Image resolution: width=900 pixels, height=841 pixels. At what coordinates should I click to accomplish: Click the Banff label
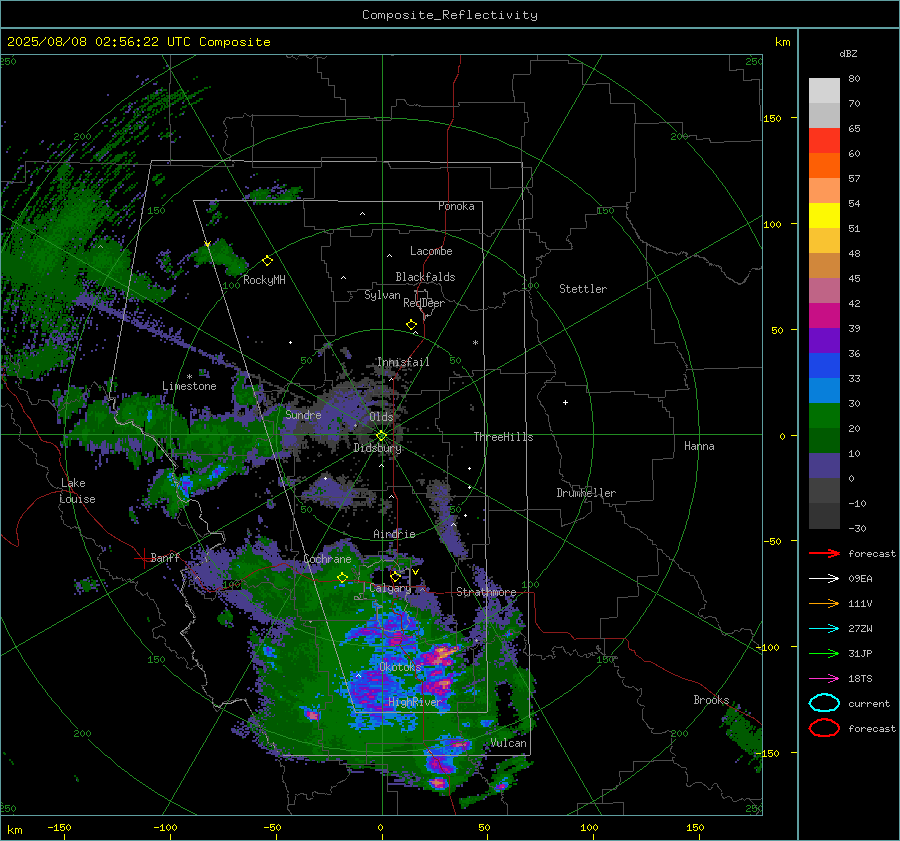(165, 558)
